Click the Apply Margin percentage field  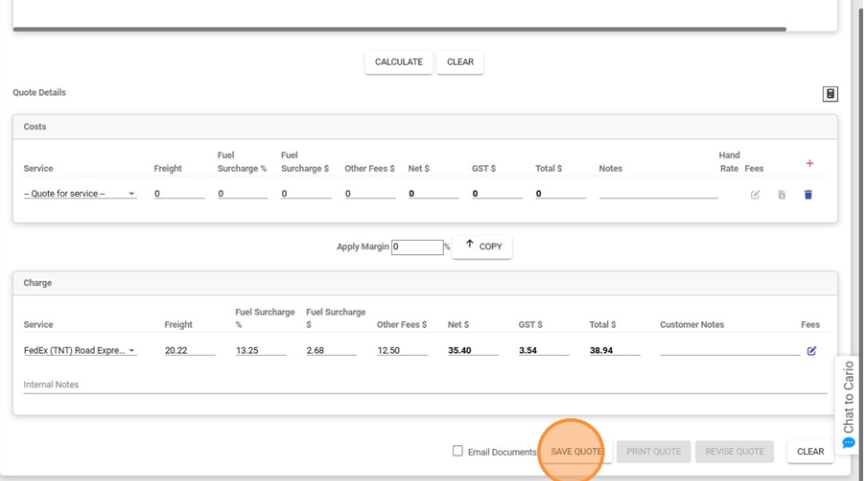click(x=417, y=247)
